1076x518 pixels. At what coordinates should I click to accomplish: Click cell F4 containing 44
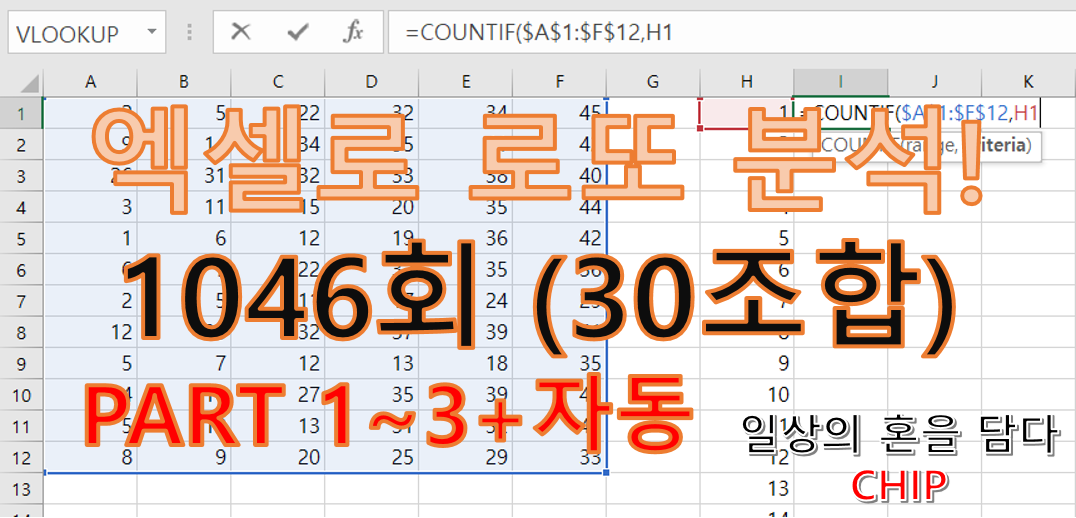[559, 207]
